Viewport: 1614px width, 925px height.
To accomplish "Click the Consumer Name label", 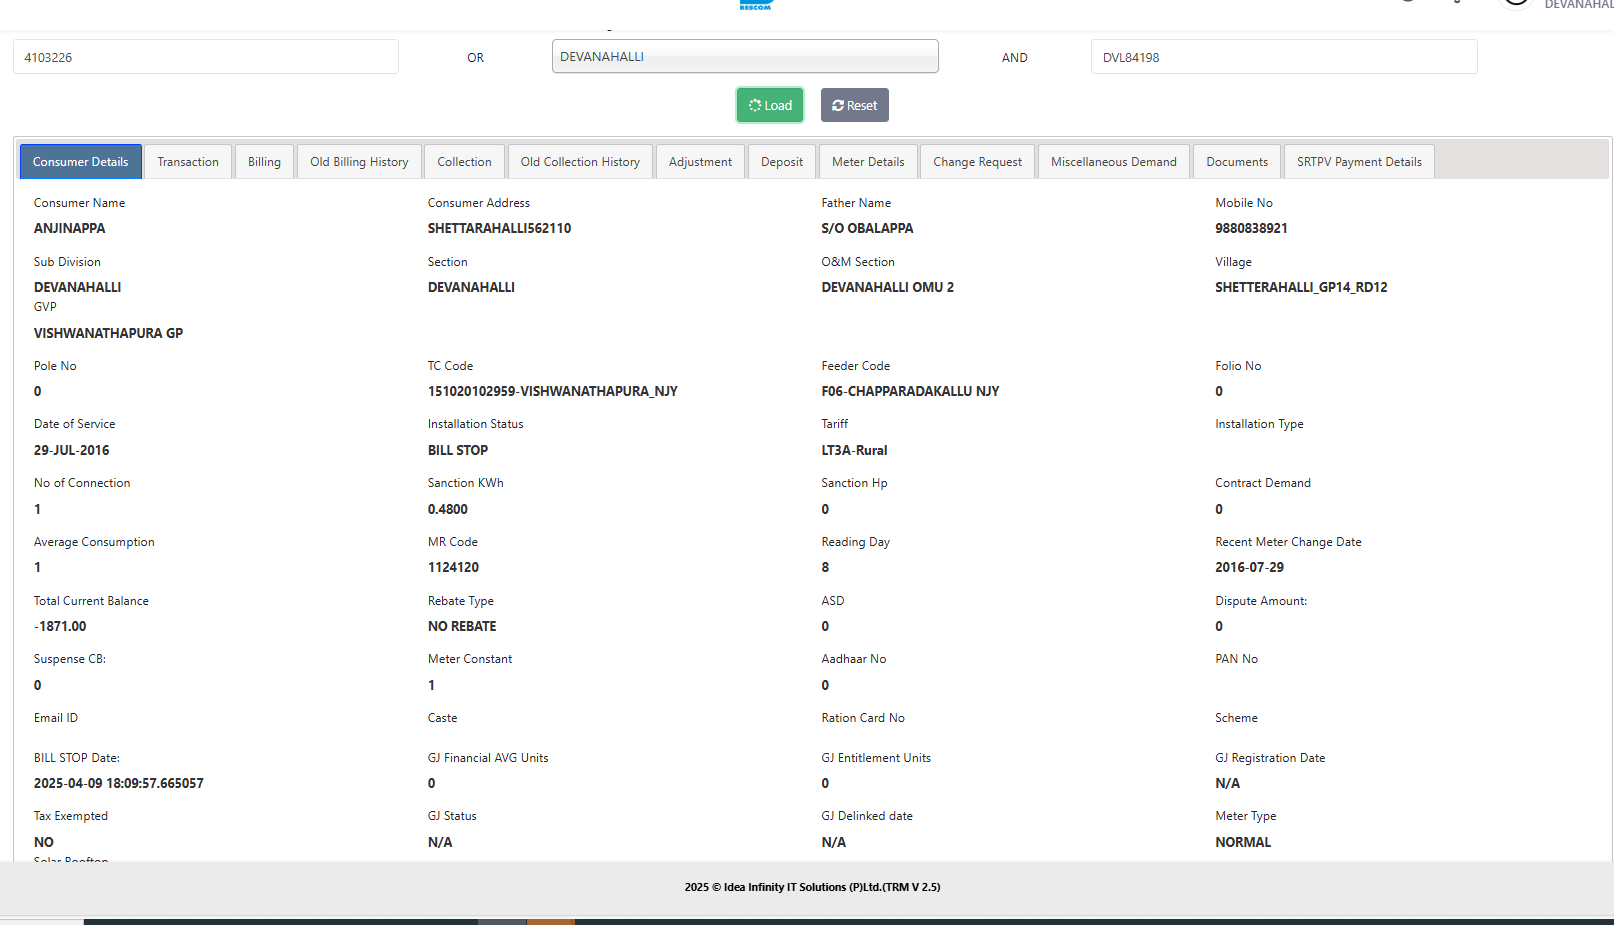I will (x=80, y=203).
